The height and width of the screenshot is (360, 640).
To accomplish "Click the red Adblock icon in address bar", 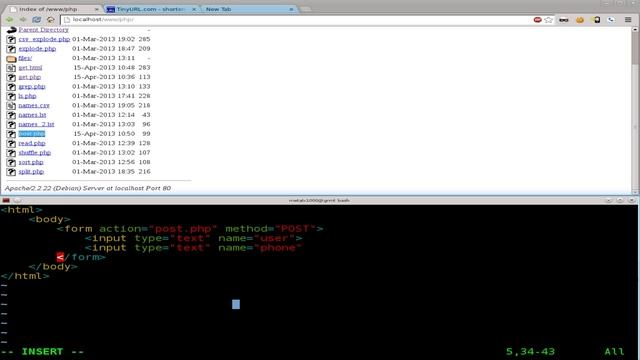I will click(538, 20).
